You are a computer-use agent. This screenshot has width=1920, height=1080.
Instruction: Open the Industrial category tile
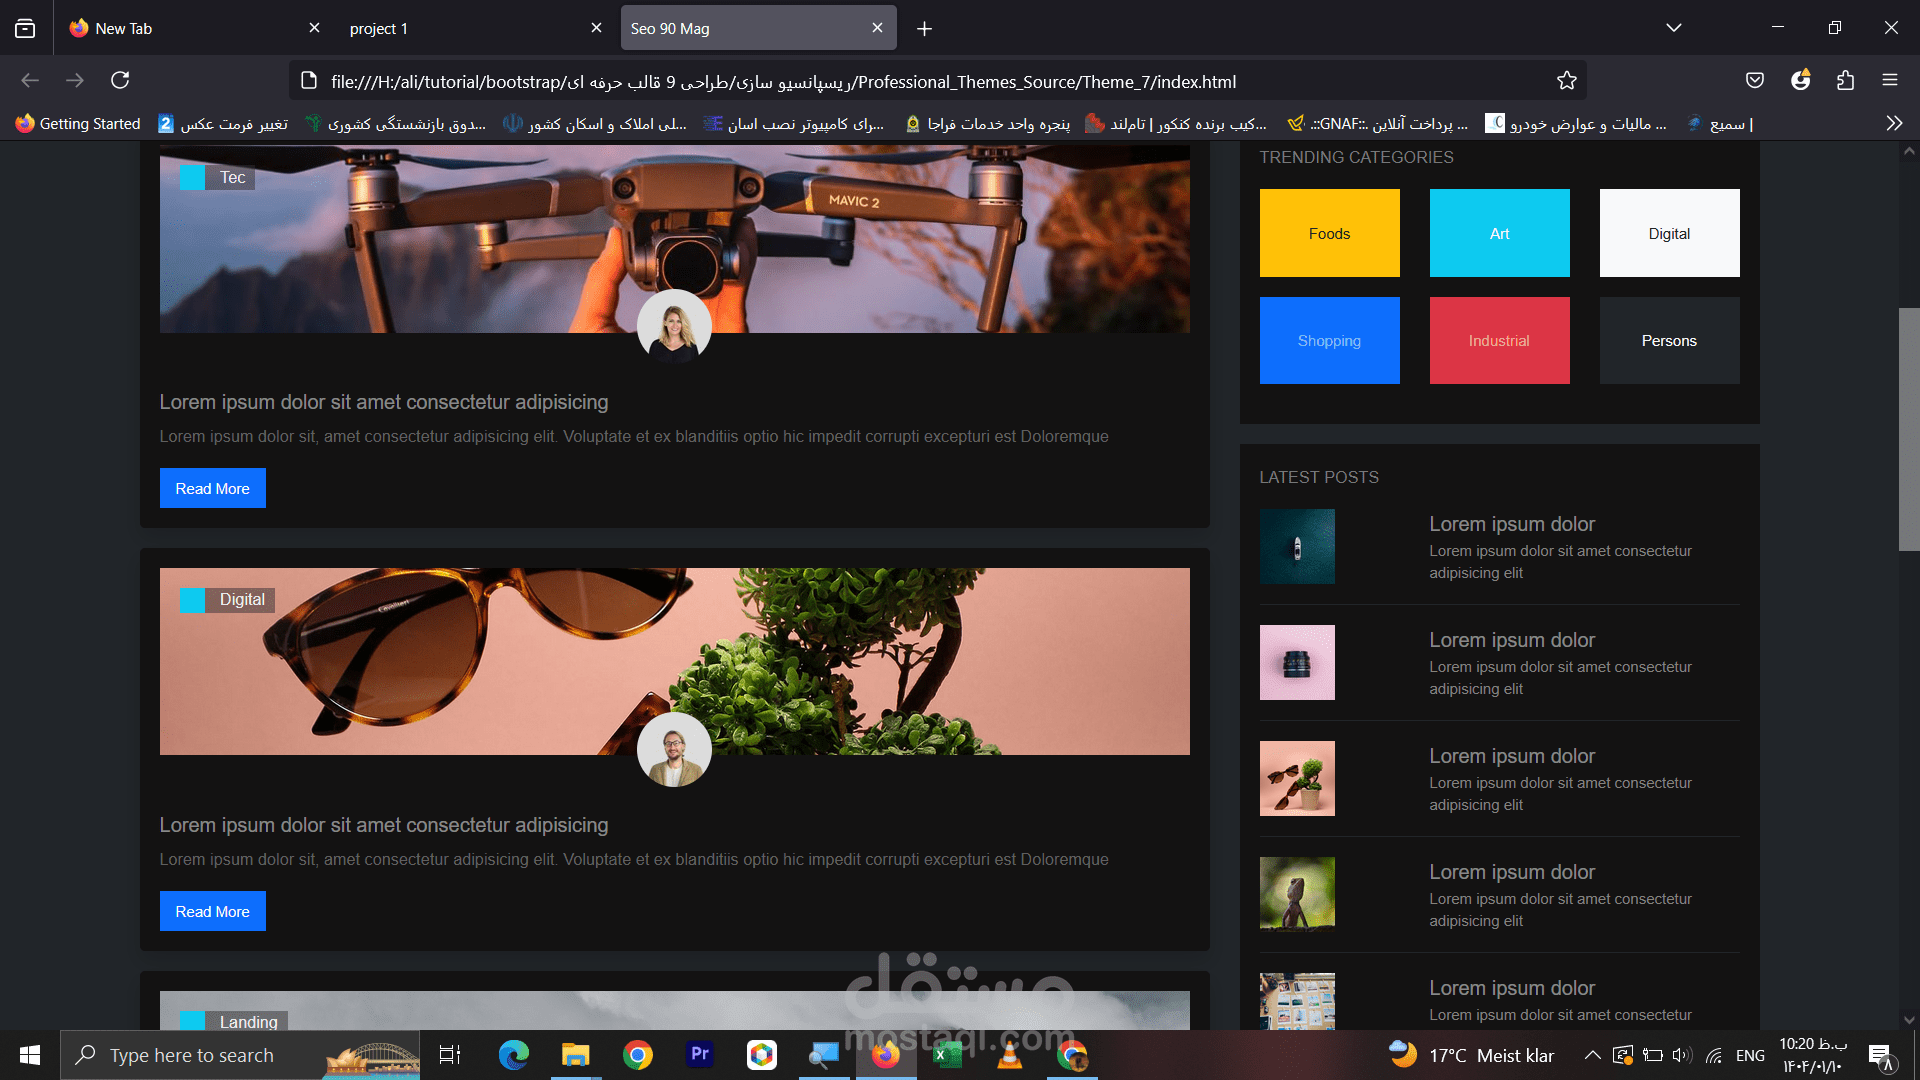(x=1499, y=340)
